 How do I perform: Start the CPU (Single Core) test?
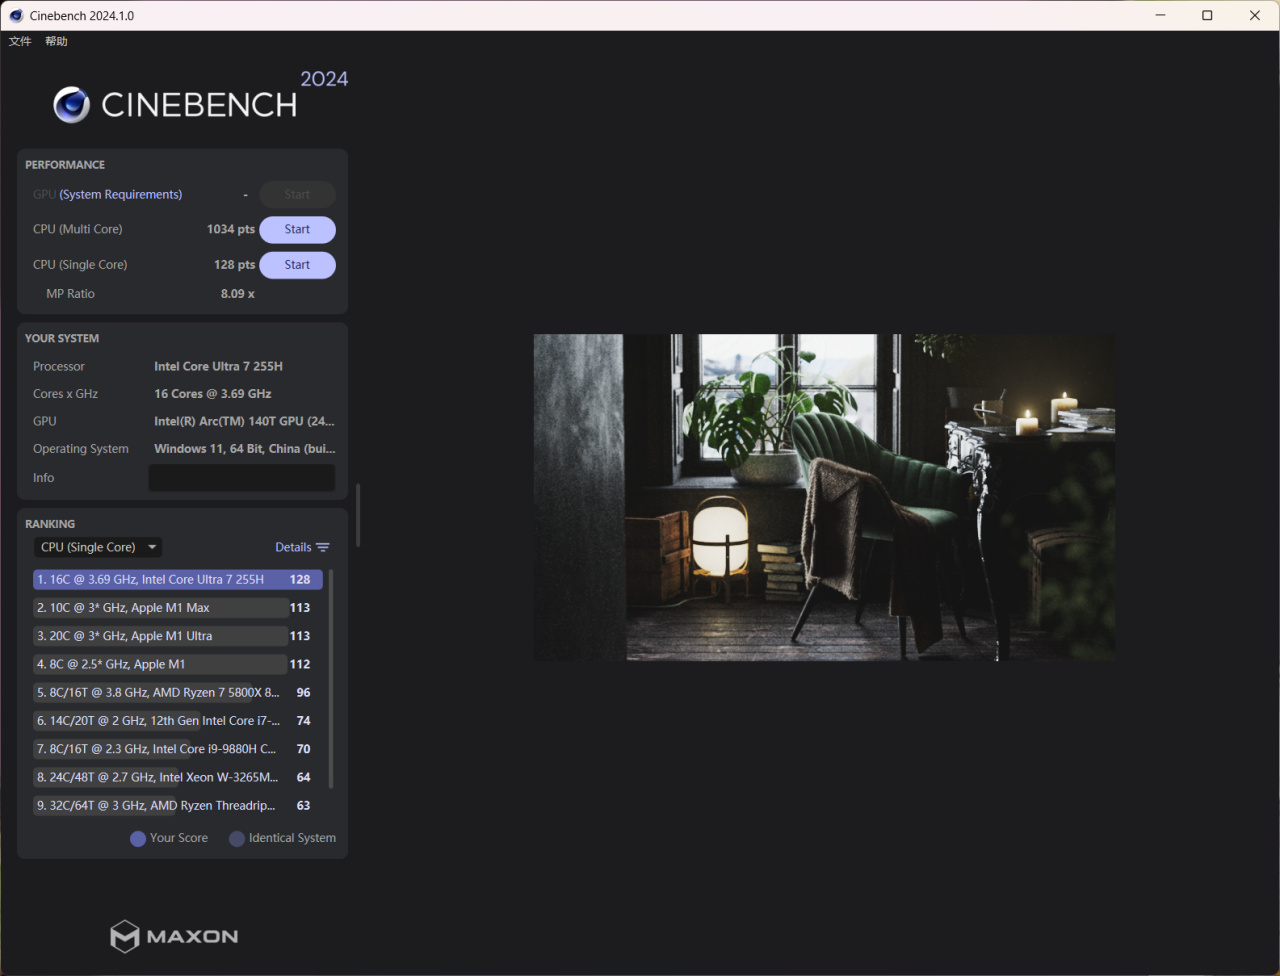pos(297,265)
